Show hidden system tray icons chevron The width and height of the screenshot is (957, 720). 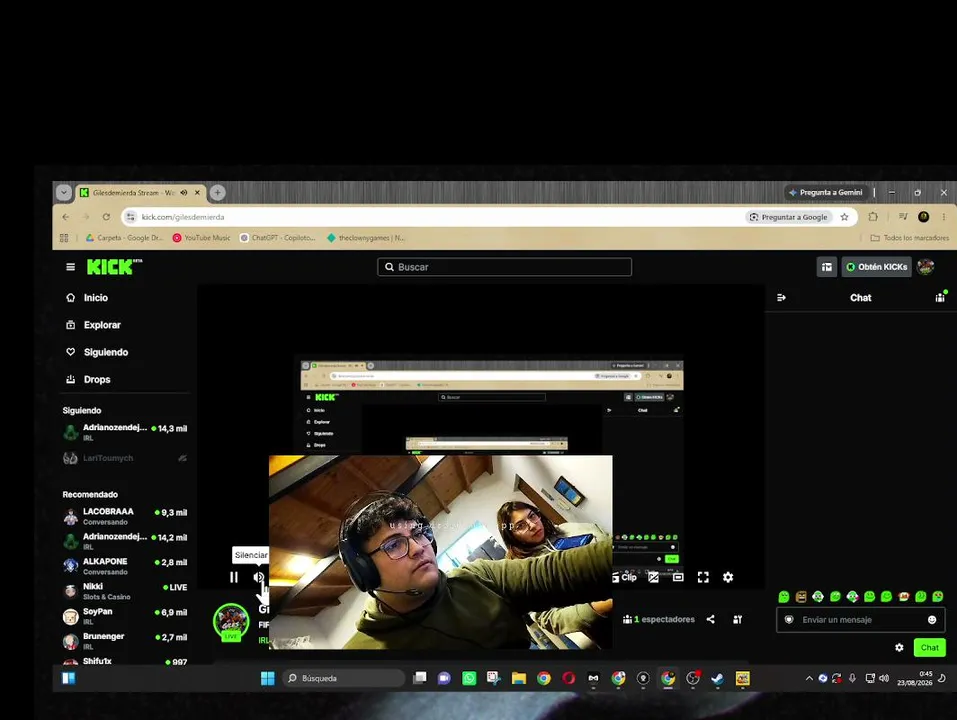point(809,679)
